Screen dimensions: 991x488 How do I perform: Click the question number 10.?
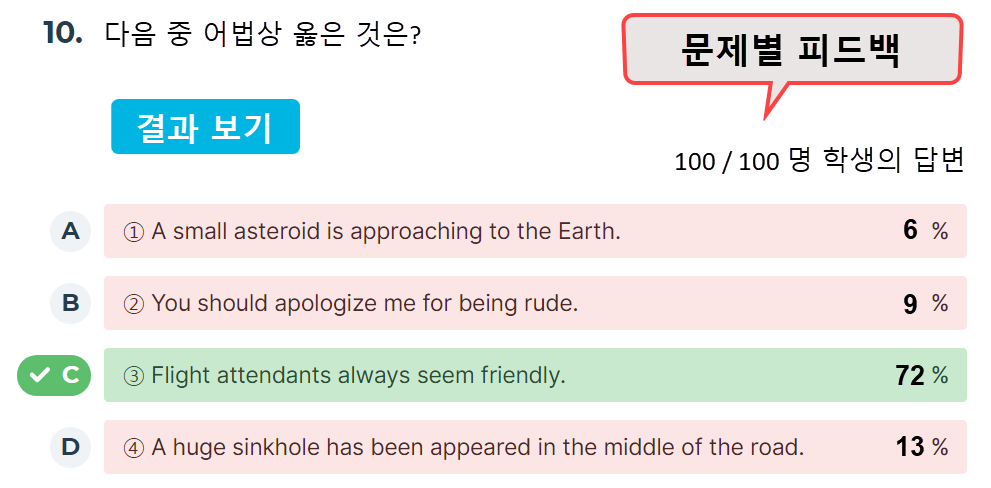pyautogui.click(x=63, y=32)
